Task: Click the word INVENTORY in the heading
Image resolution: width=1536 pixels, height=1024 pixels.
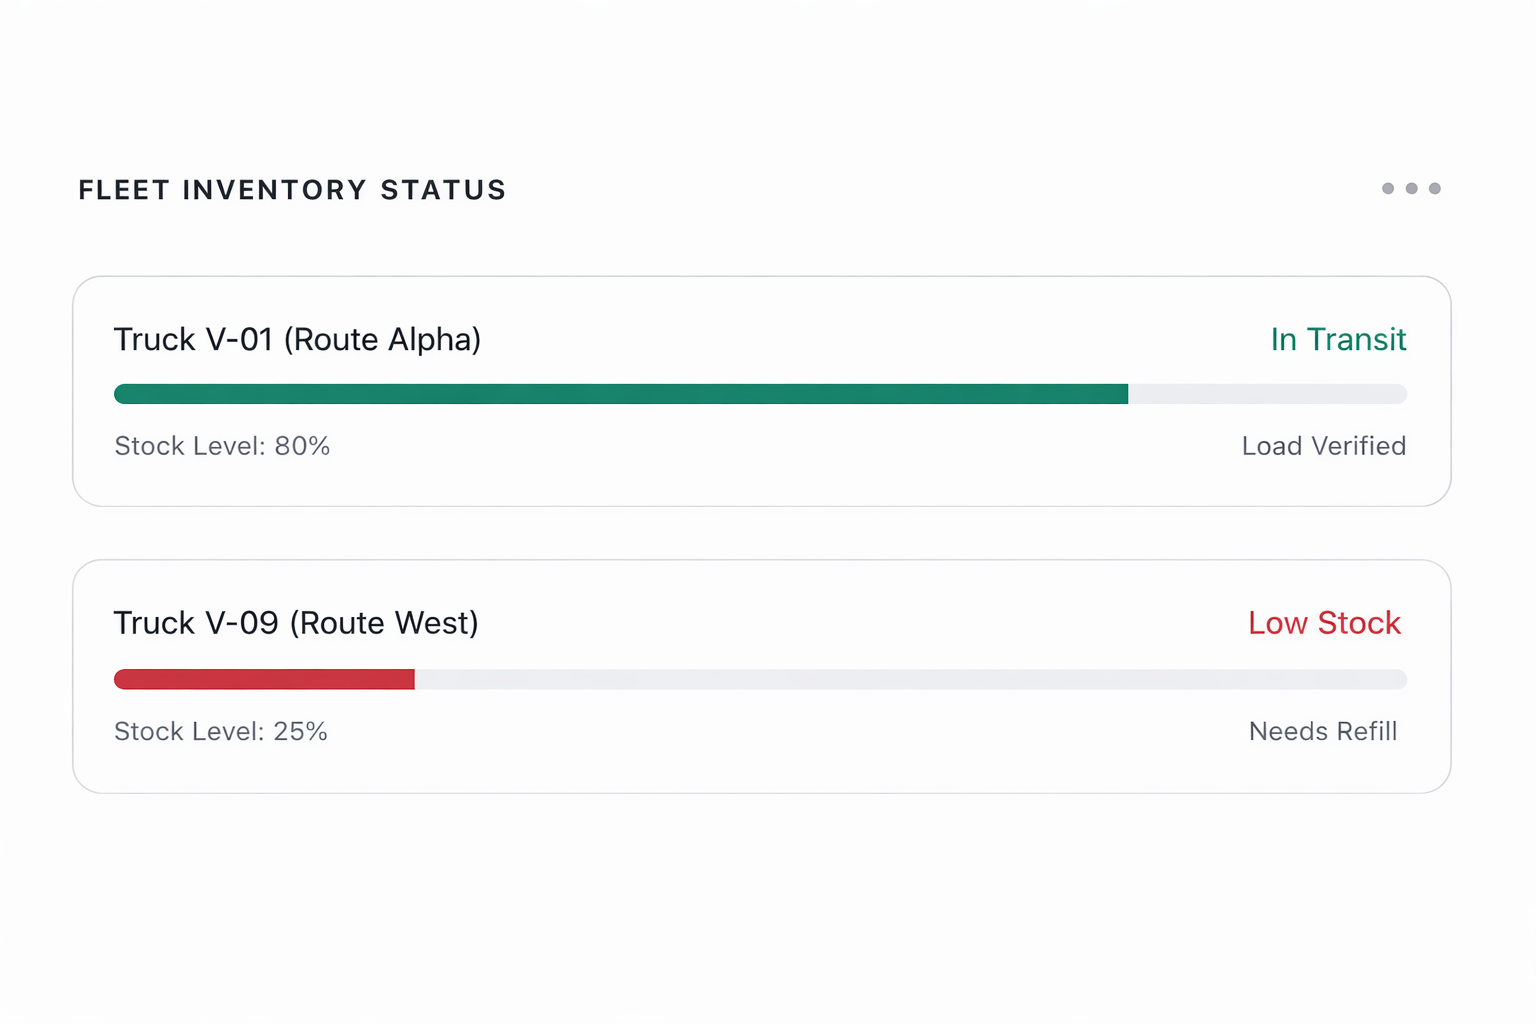Action: point(275,190)
